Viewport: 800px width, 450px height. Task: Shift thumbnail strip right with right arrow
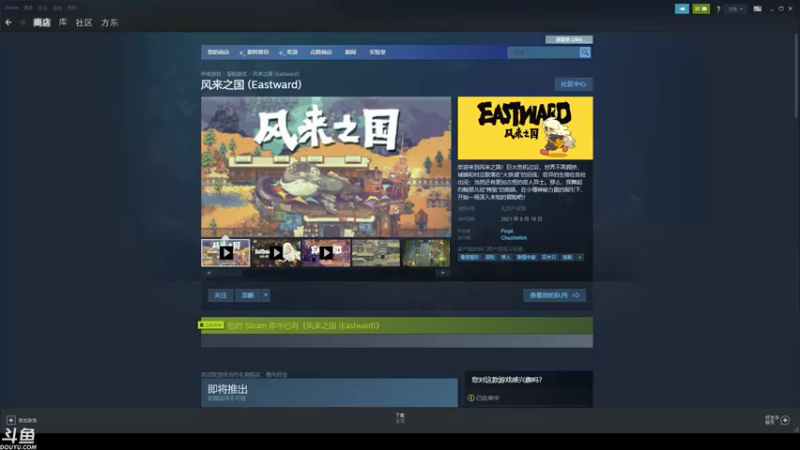tap(443, 273)
